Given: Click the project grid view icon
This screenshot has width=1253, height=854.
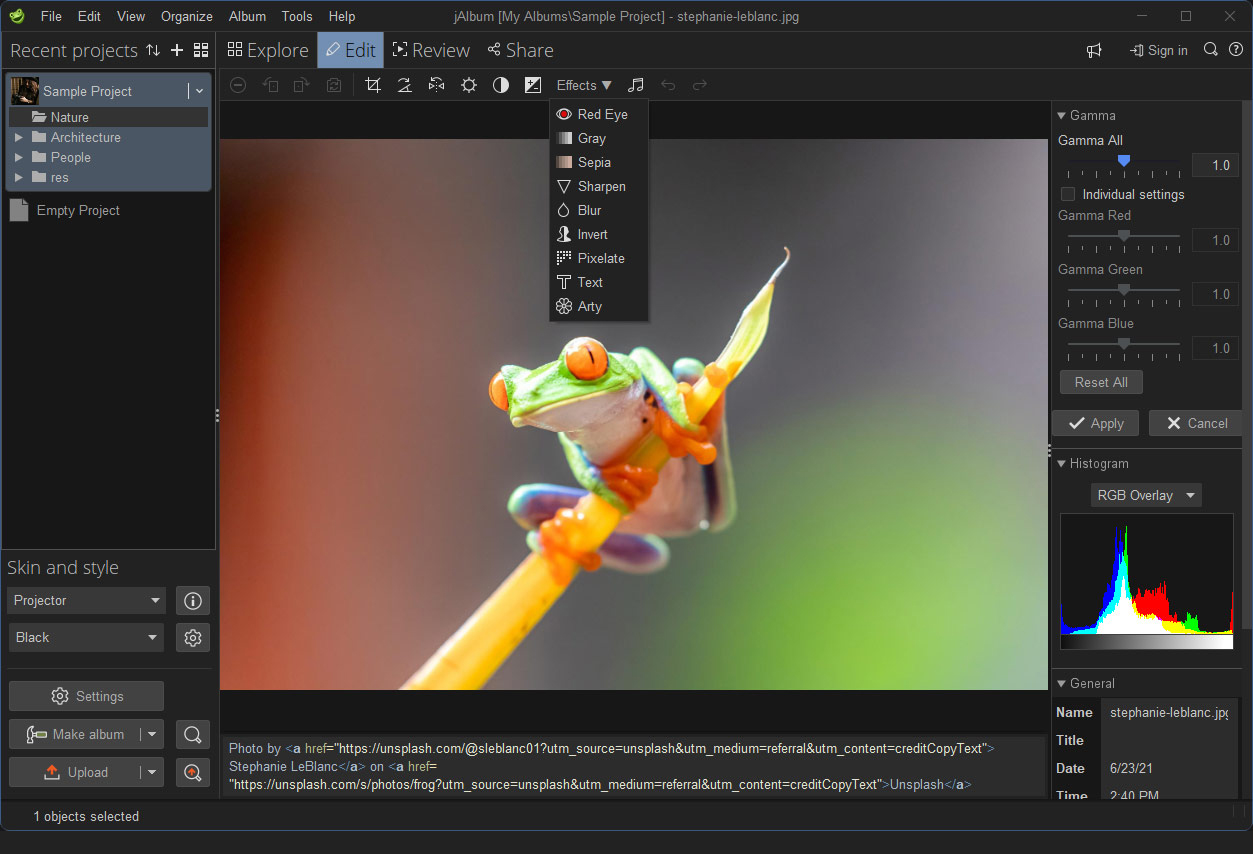Looking at the screenshot, I should click(201, 50).
